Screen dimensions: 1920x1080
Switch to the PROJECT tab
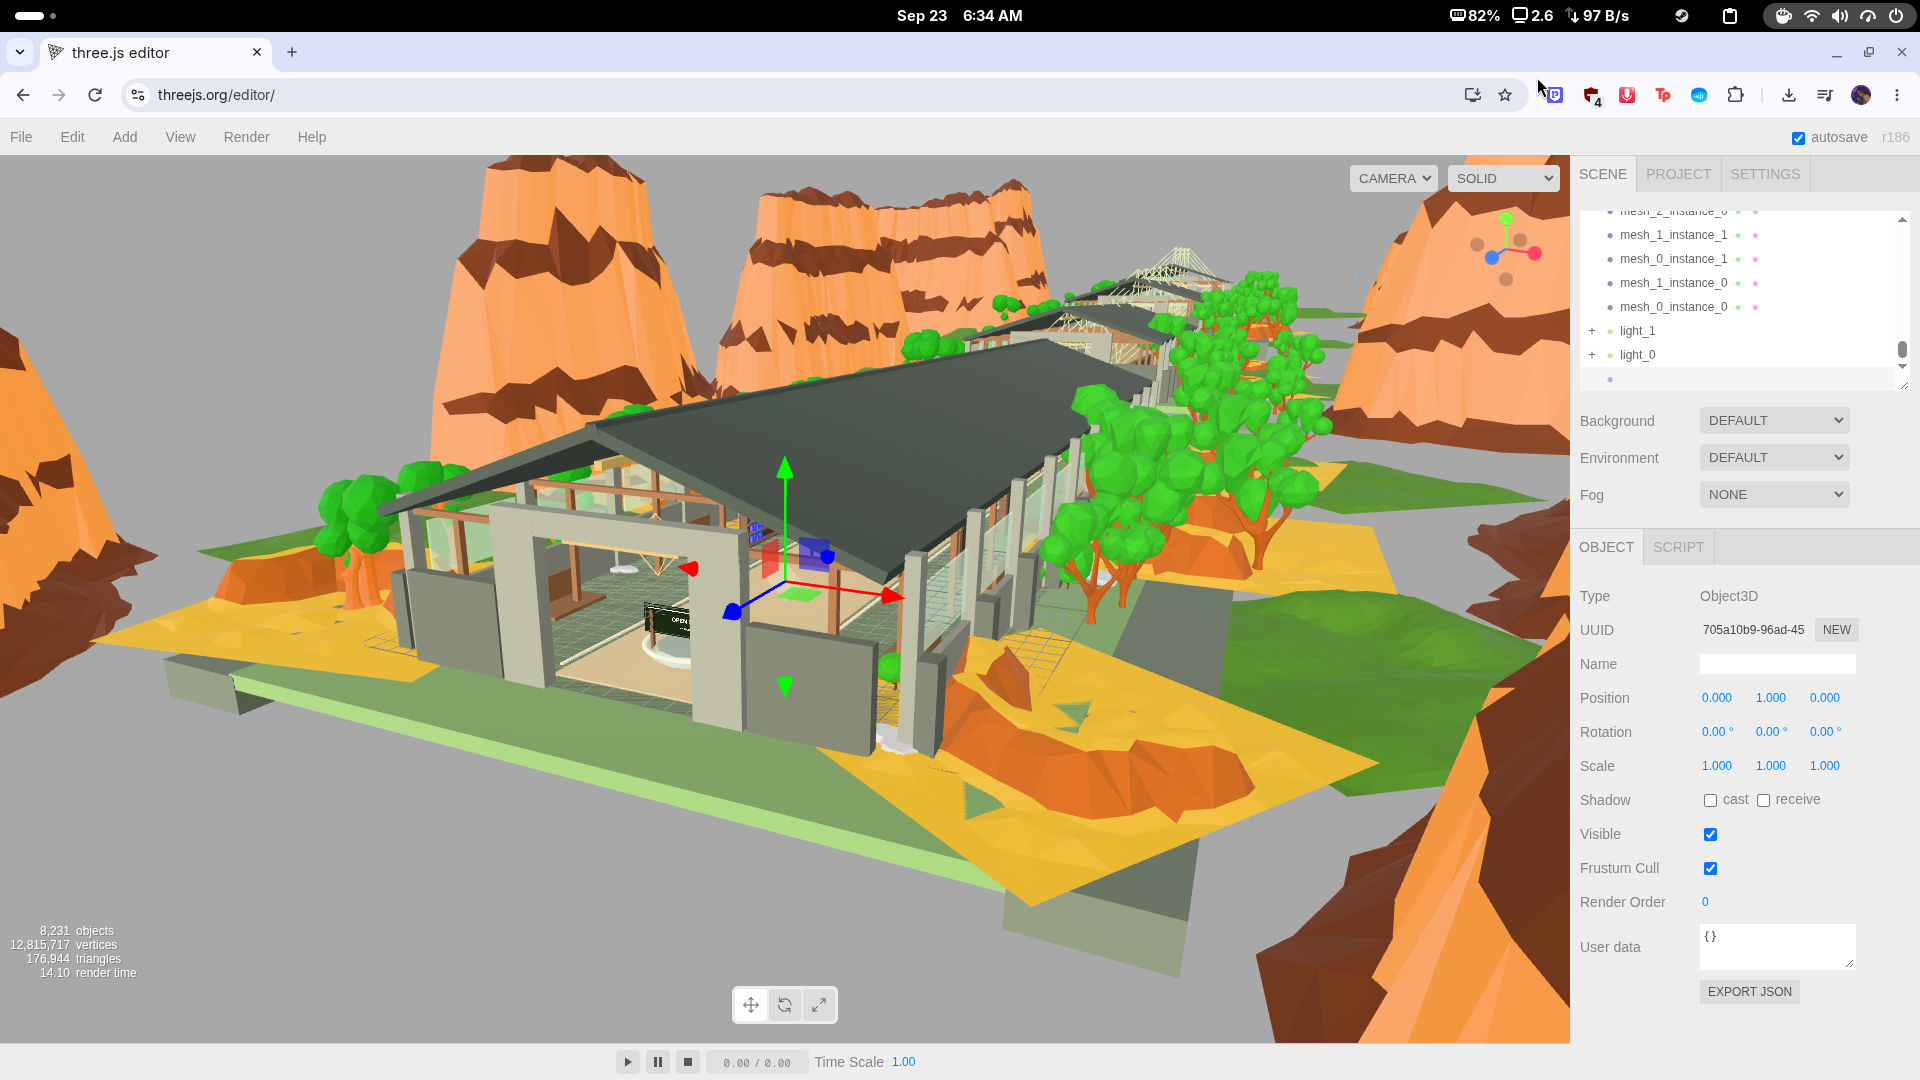[1679, 174]
